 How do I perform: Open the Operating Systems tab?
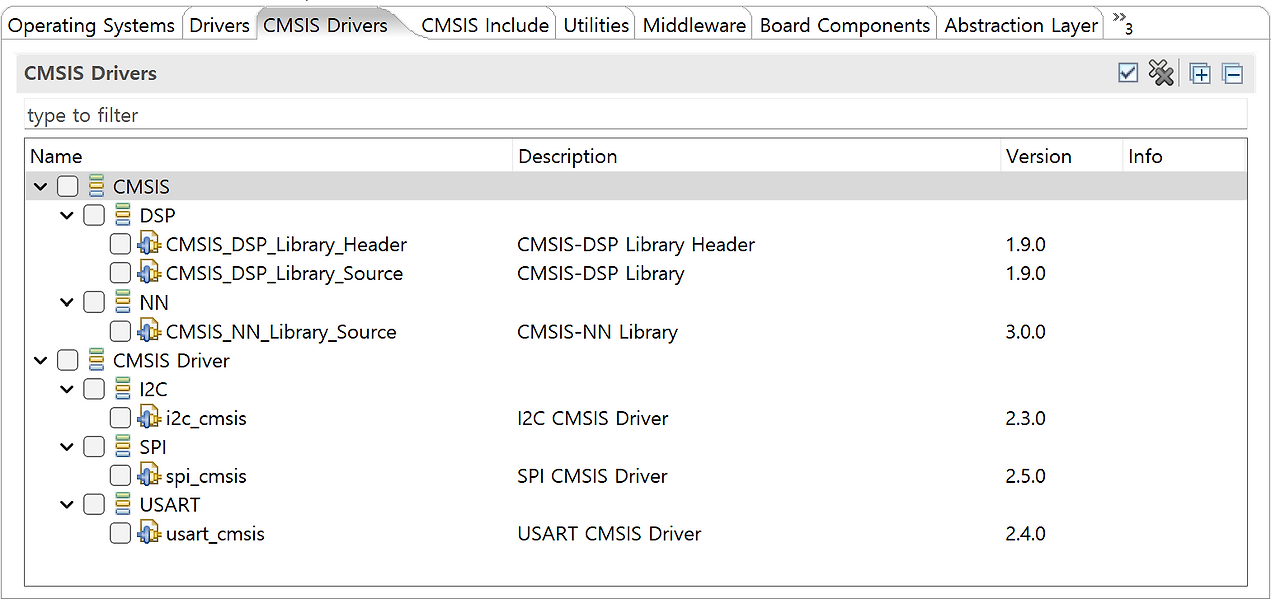pos(91,25)
